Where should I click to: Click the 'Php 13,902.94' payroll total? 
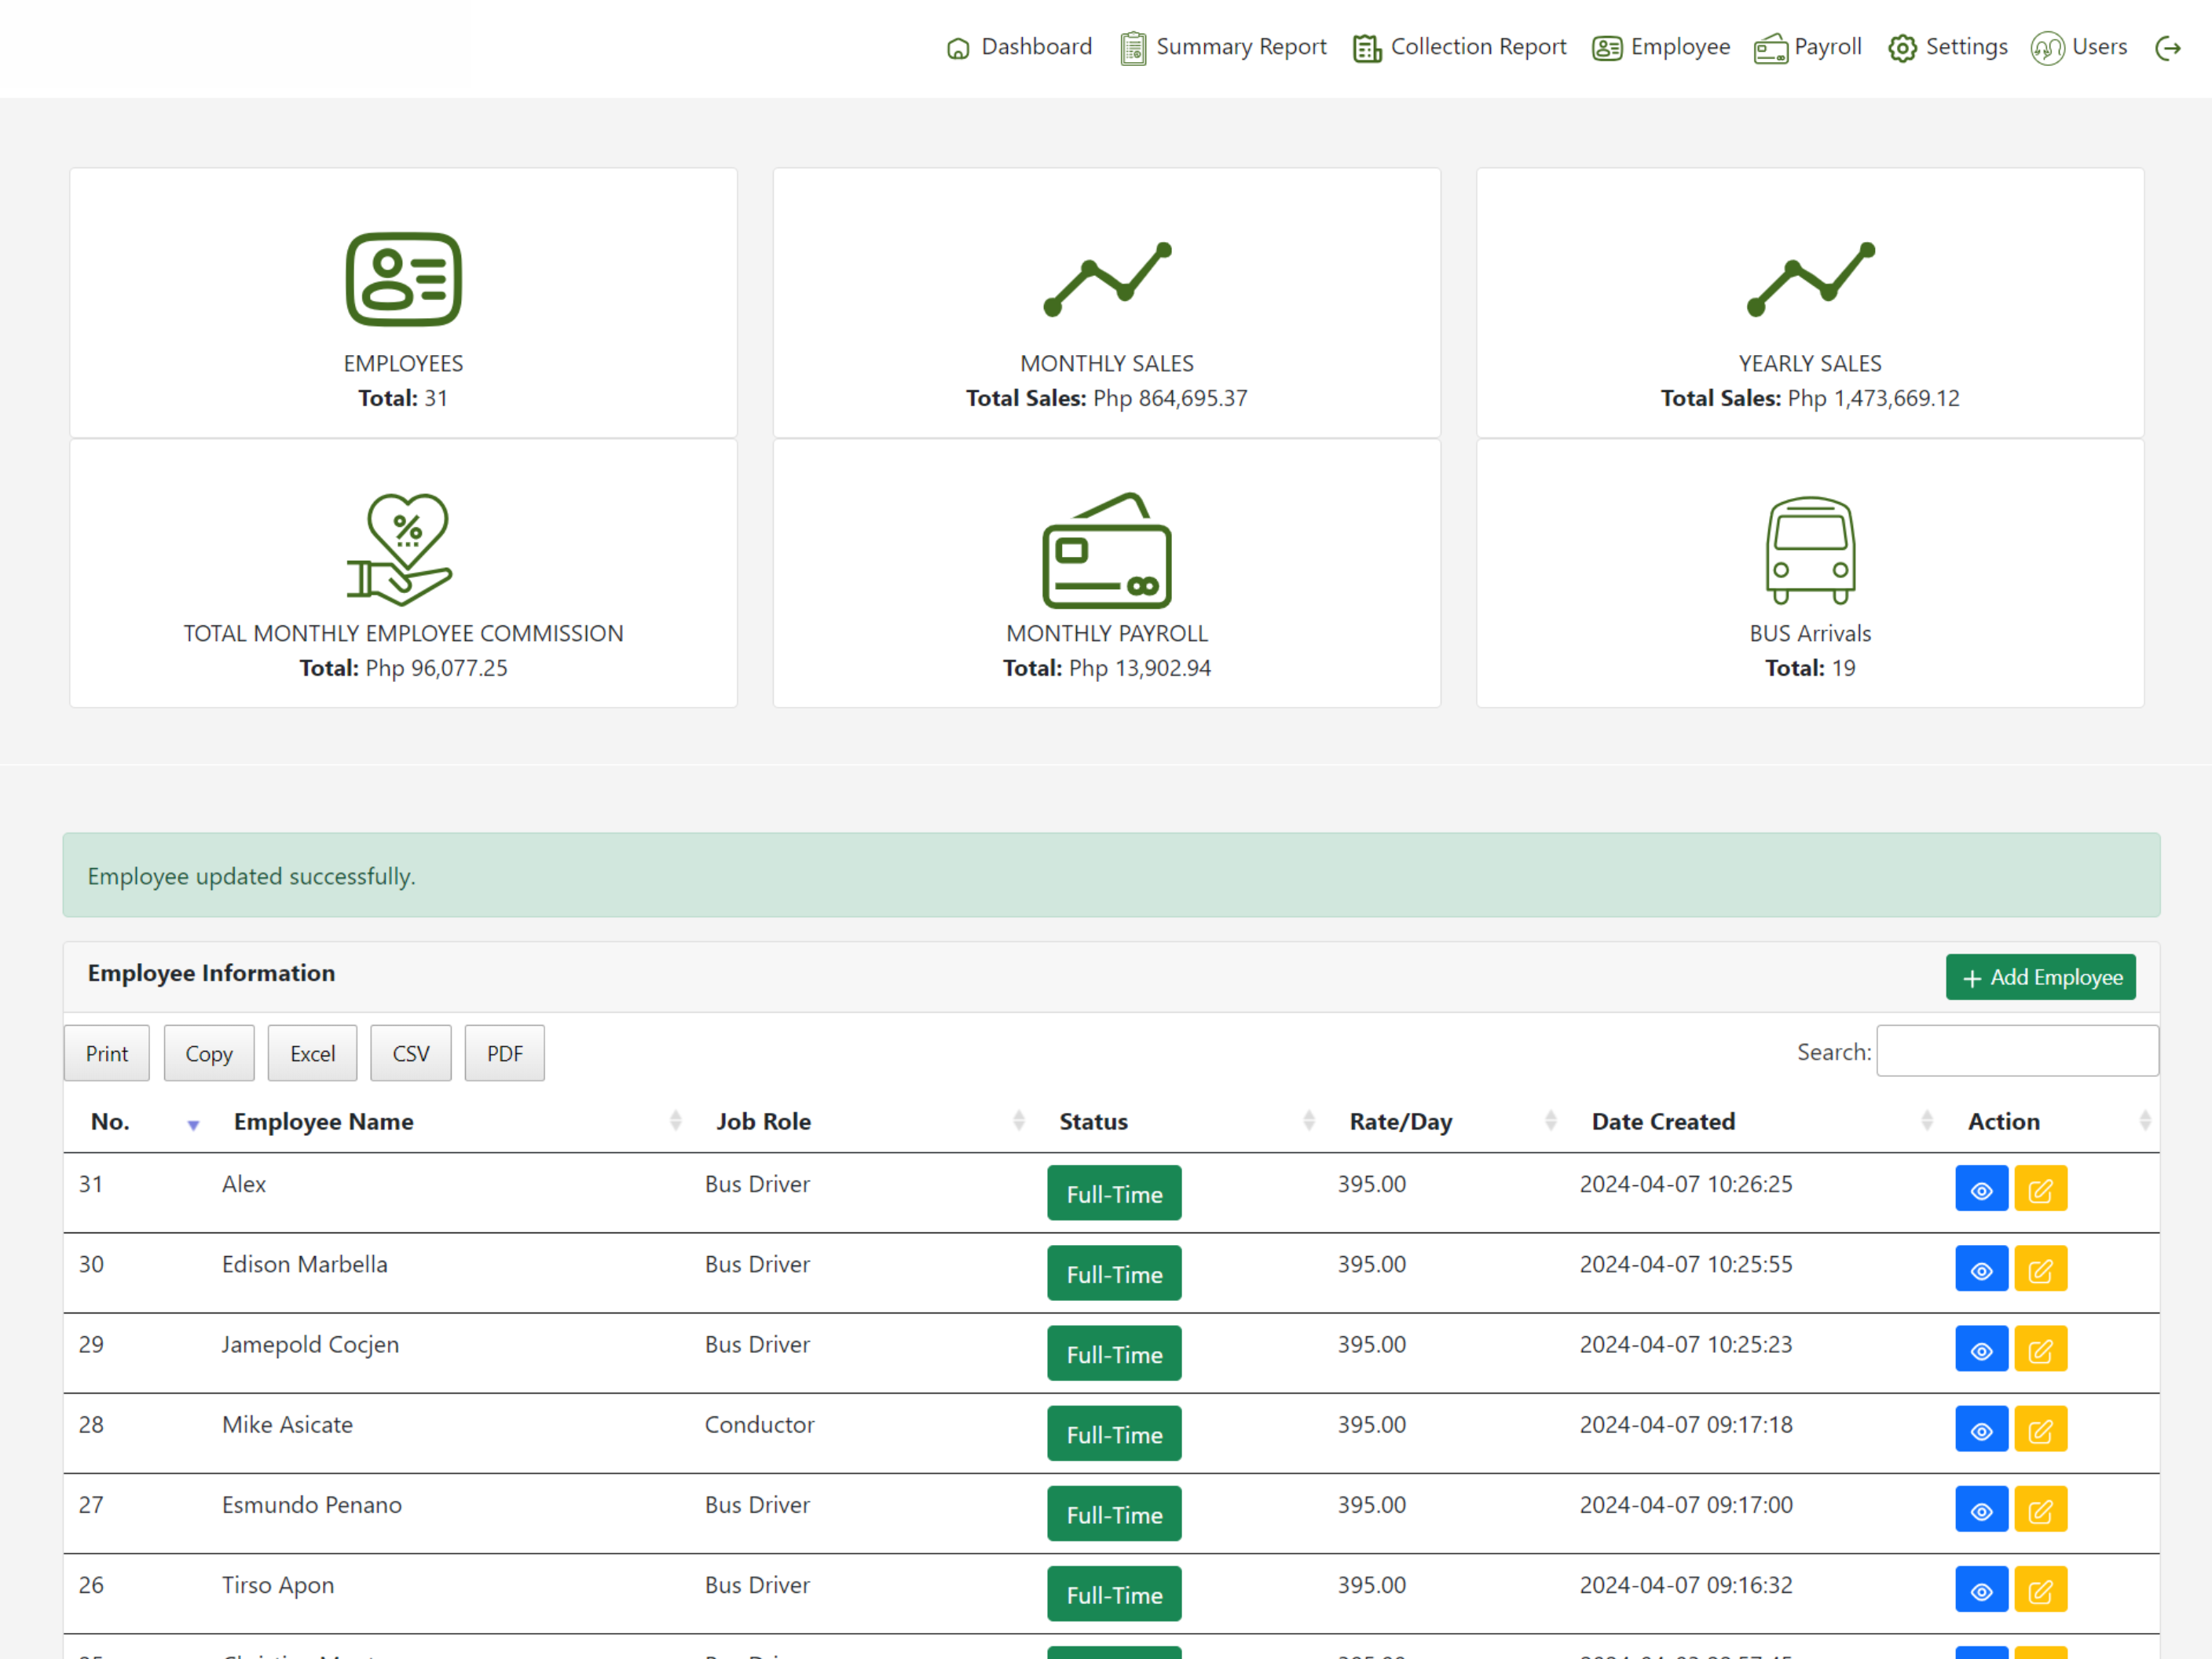coord(1139,668)
